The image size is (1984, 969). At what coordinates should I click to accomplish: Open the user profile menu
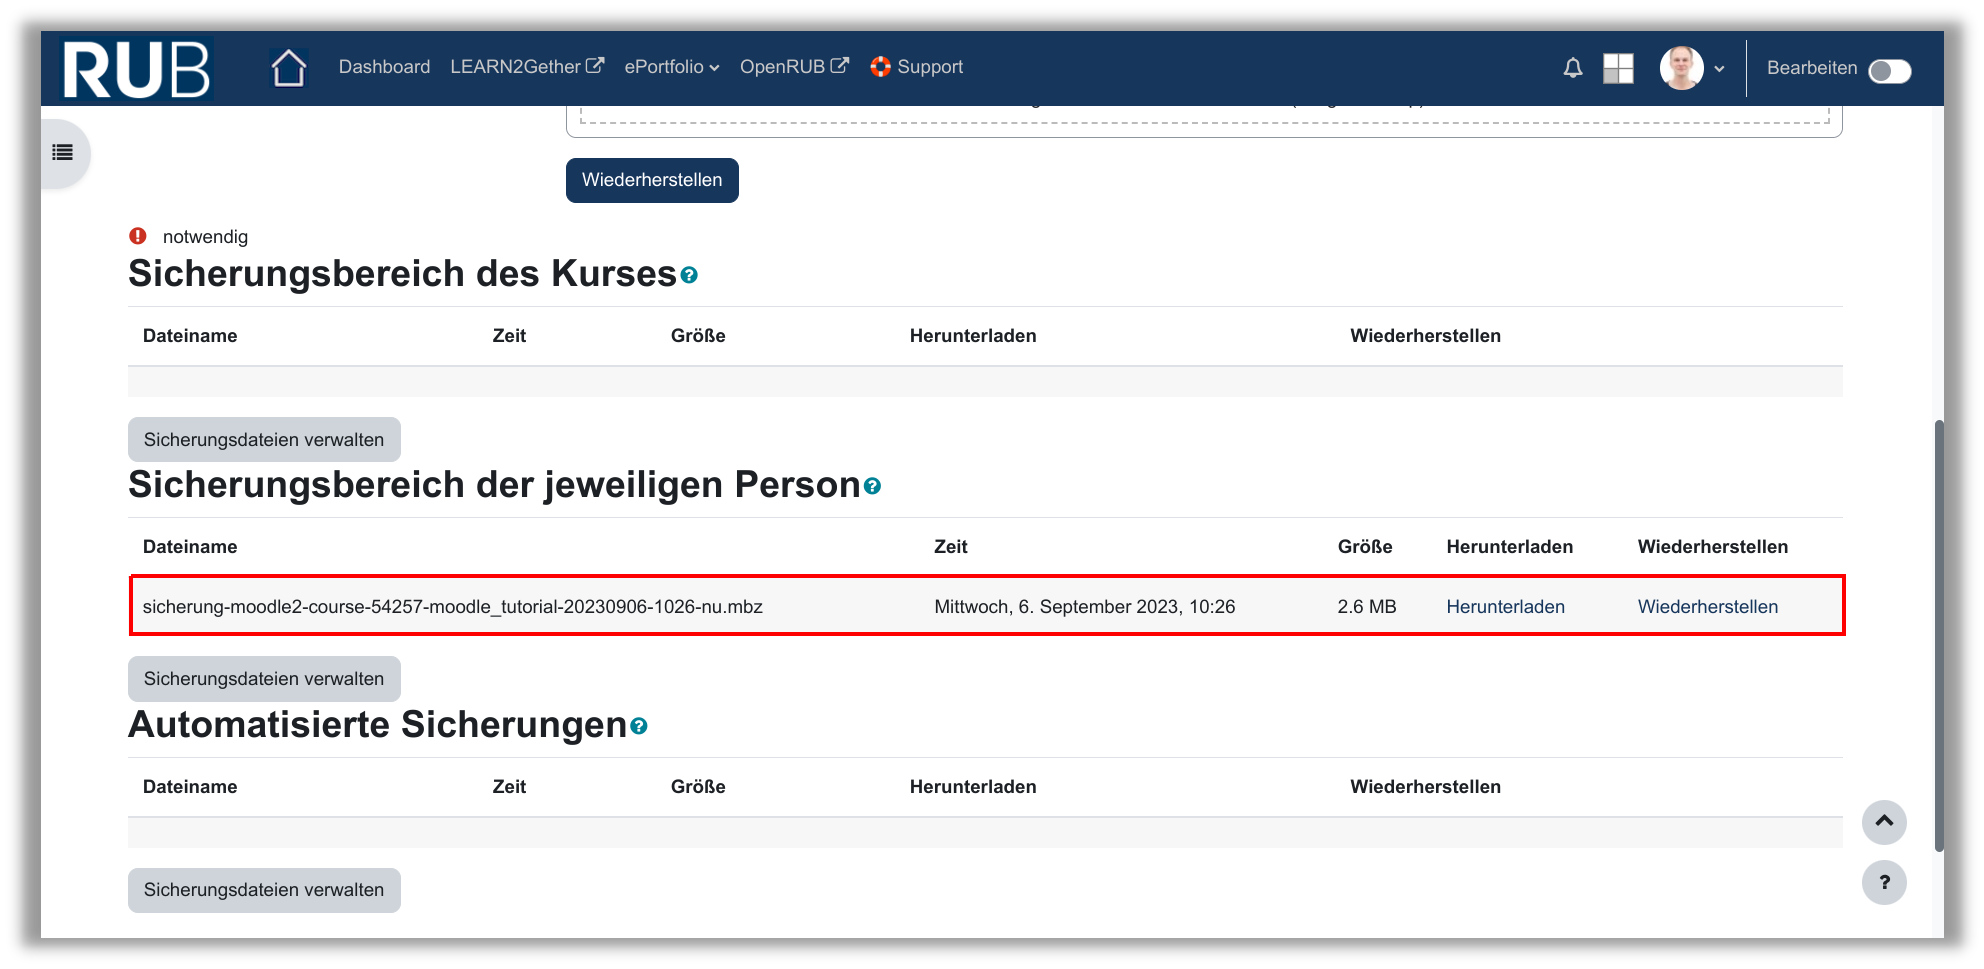(1692, 68)
